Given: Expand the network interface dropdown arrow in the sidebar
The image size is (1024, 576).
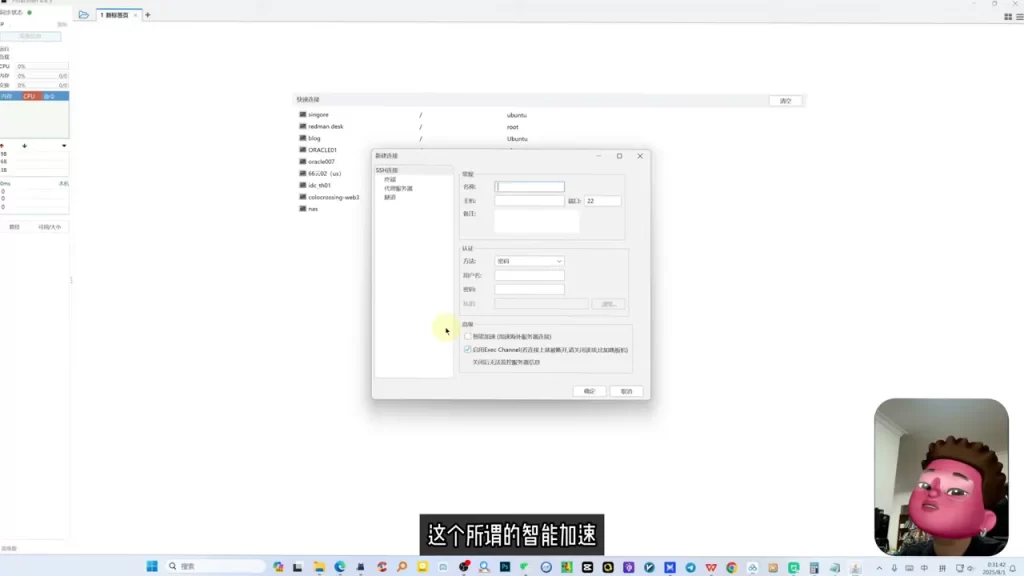Looking at the screenshot, I should coord(64,146).
